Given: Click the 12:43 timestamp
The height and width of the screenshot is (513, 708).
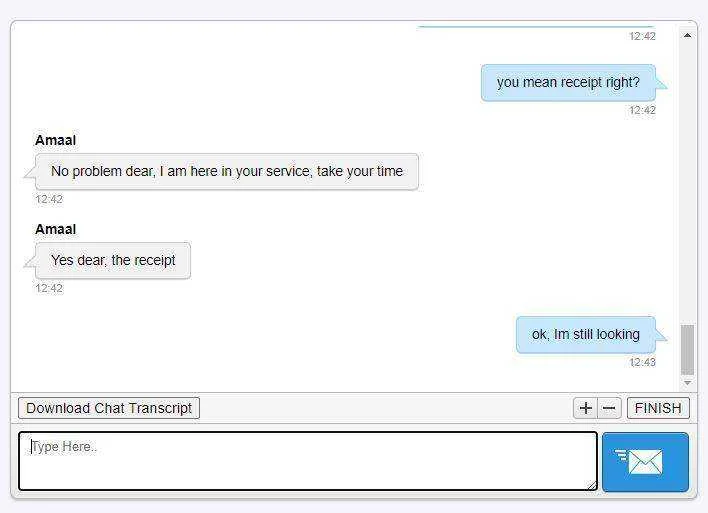Looking at the screenshot, I should [x=643, y=362].
